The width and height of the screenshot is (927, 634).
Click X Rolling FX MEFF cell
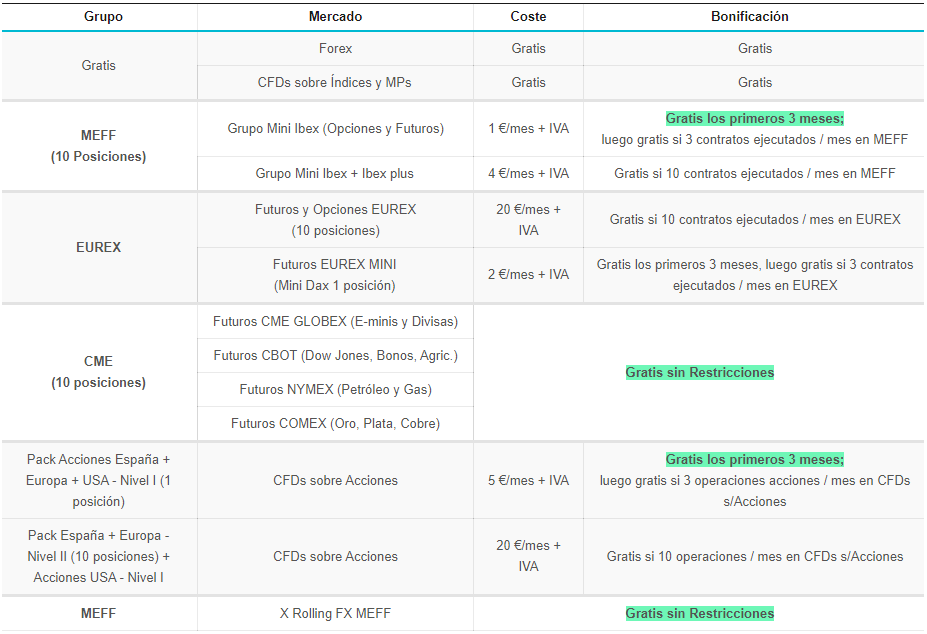tap(335, 613)
